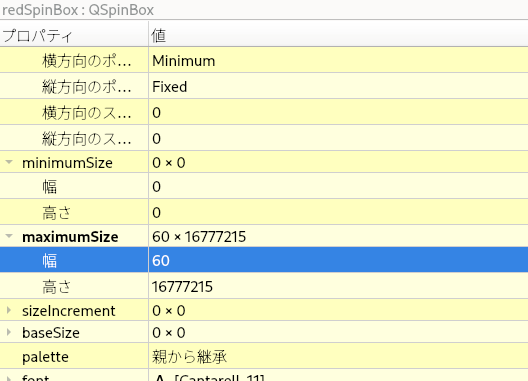Click the maximumSize width value 60

[x=338, y=260]
